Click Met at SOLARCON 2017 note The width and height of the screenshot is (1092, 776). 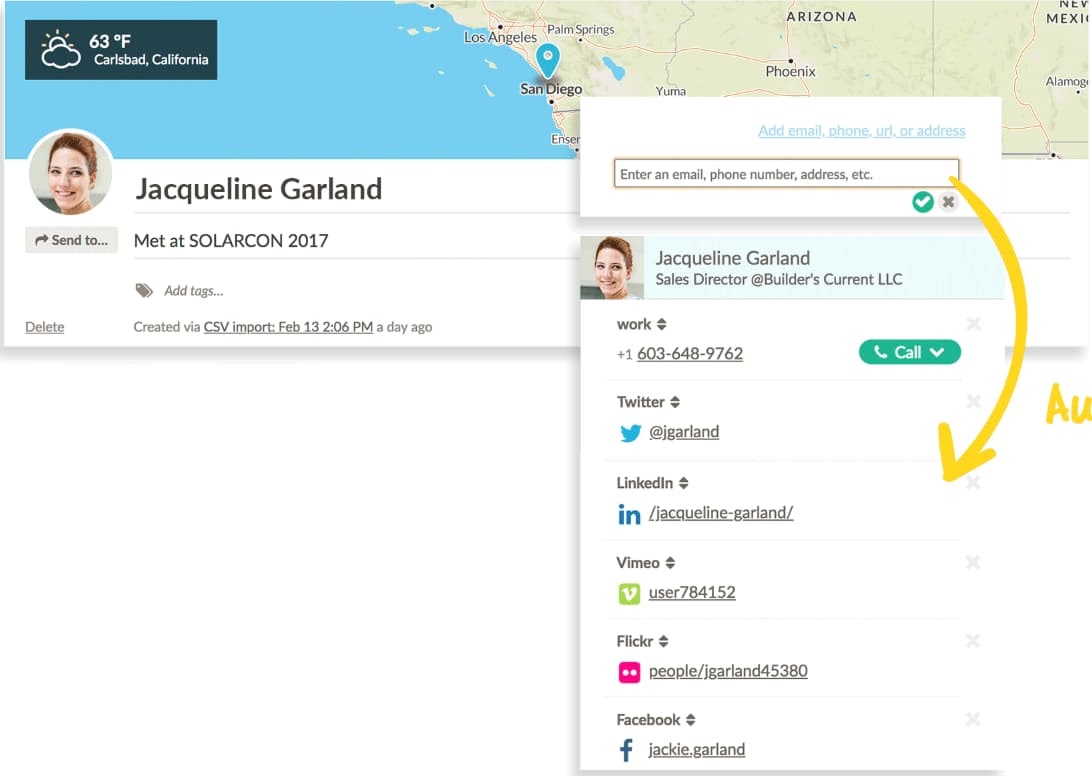click(x=231, y=241)
